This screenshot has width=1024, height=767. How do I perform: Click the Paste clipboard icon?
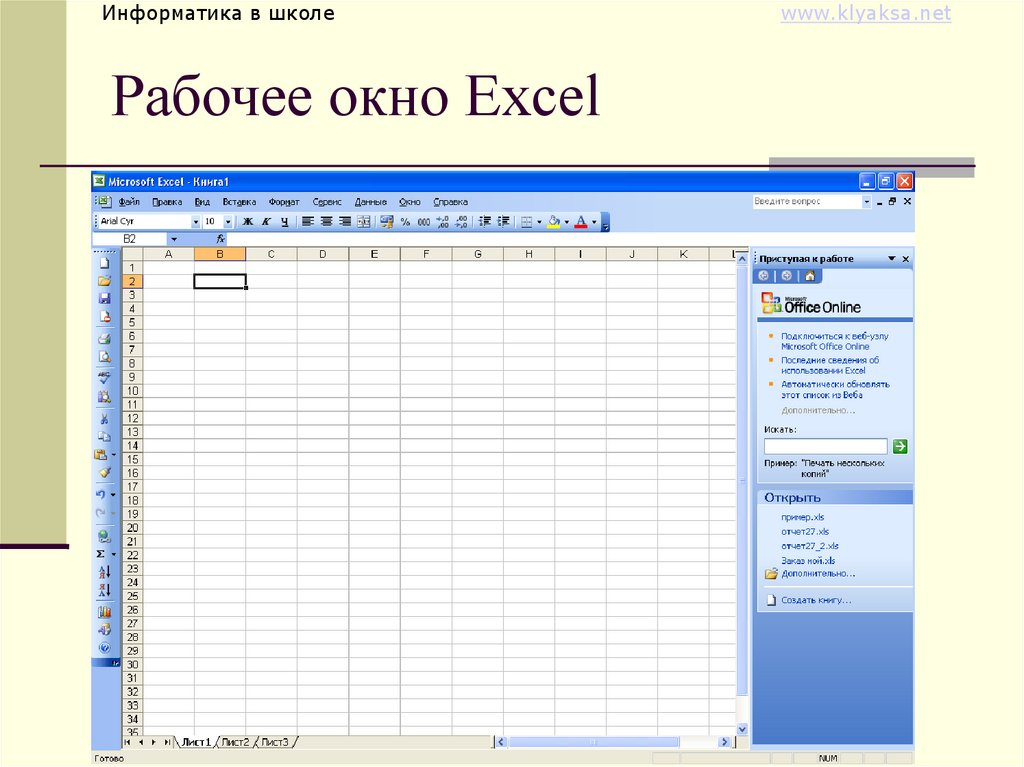point(101,455)
